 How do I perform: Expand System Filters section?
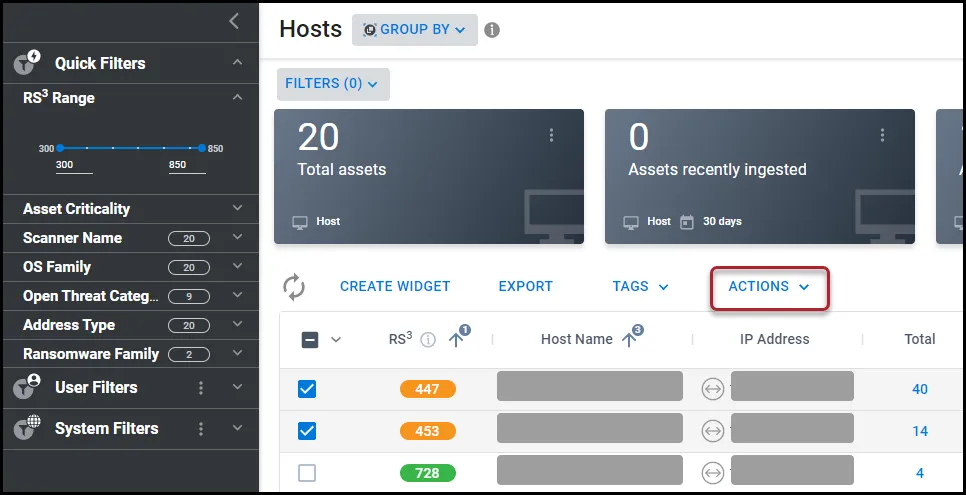point(237,428)
